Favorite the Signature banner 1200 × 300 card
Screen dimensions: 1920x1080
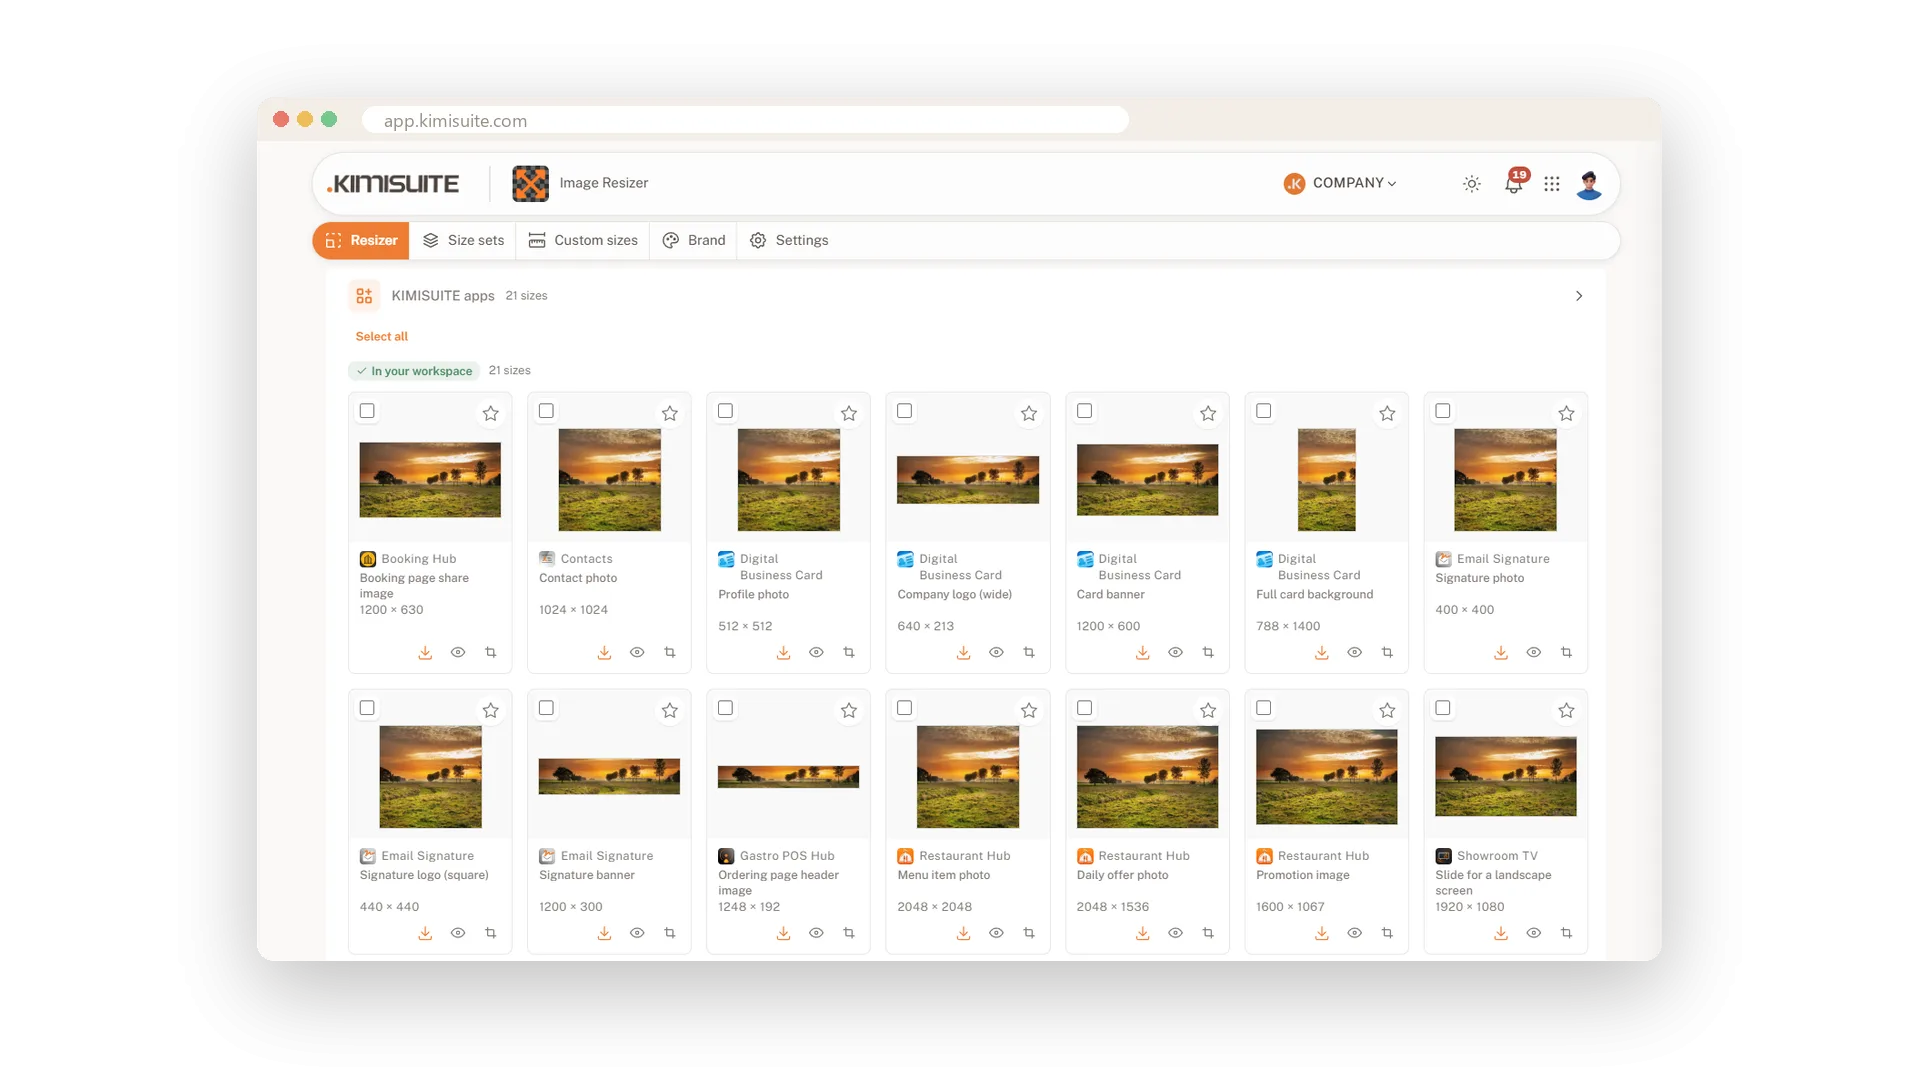(x=670, y=710)
